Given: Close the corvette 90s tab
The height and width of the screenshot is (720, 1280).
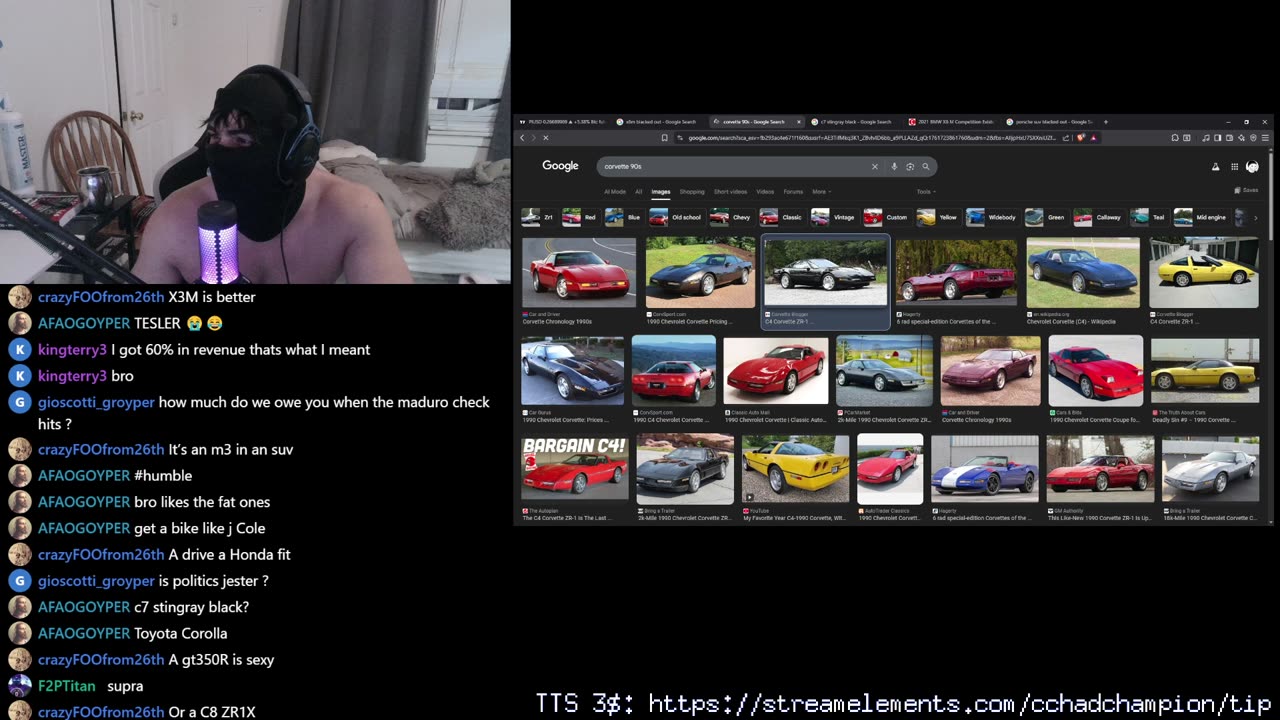Looking at the screenshot, I should [798, 122].
